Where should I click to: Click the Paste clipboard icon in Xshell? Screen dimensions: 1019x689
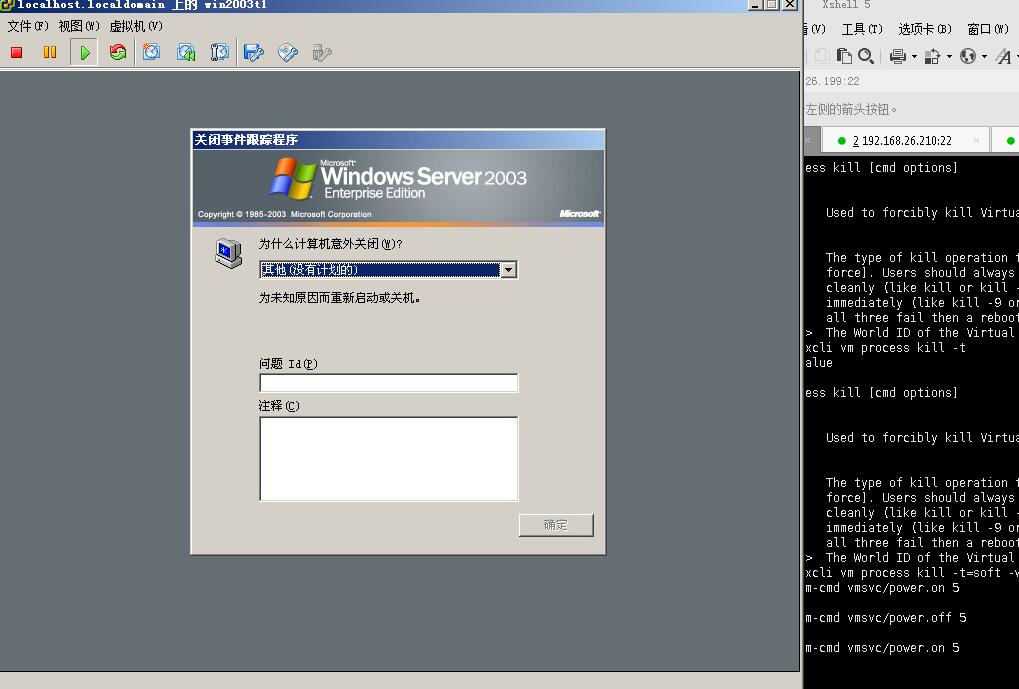(x=844, y=57)
